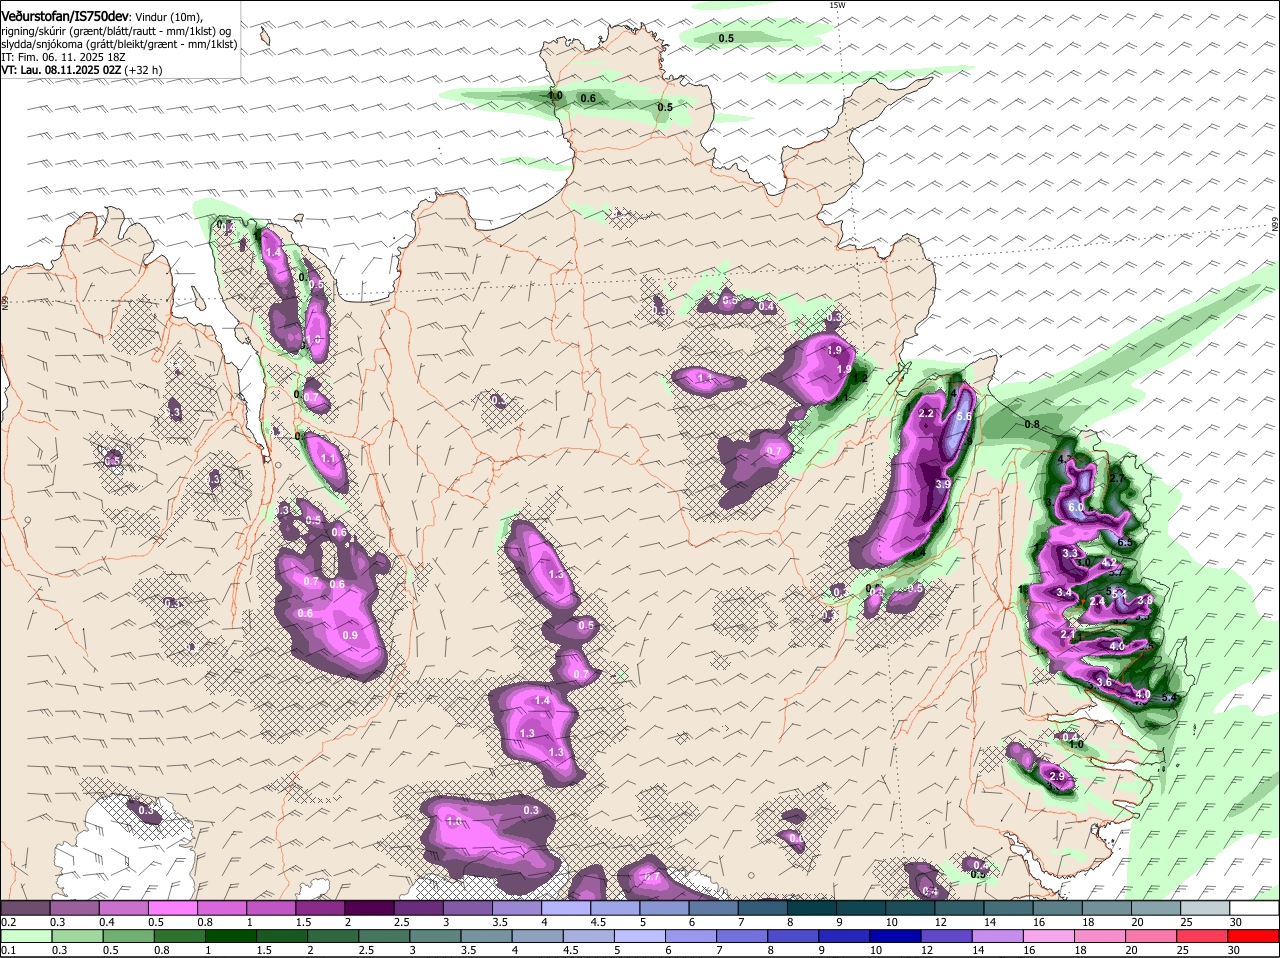Click the 'VT: Lau. 08.11.2025 02Z' valid time
This screenshot has width=1280, height=958.
tap(62, 70)
